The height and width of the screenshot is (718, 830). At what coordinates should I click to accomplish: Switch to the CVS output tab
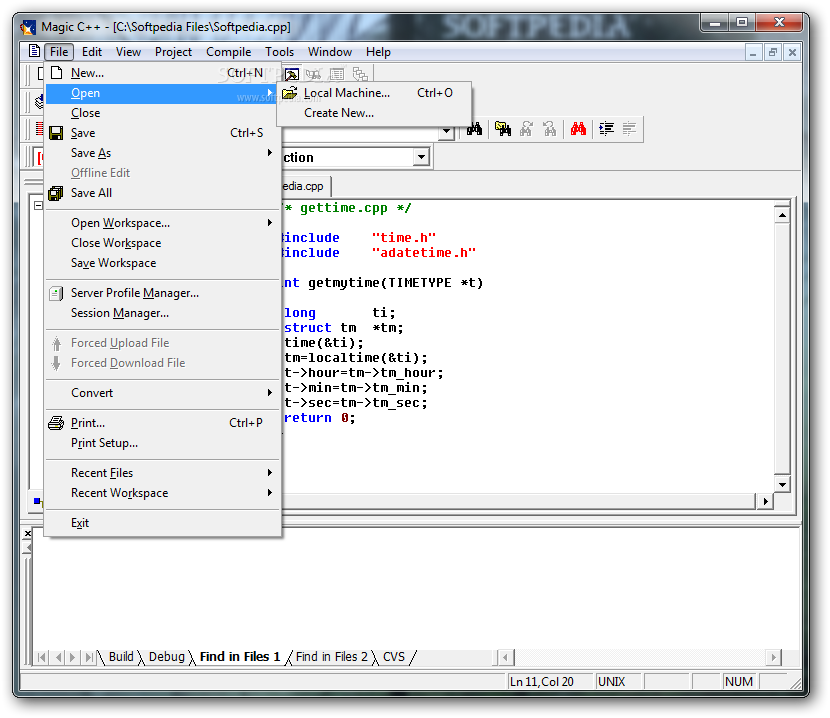(x=394, y=657)
